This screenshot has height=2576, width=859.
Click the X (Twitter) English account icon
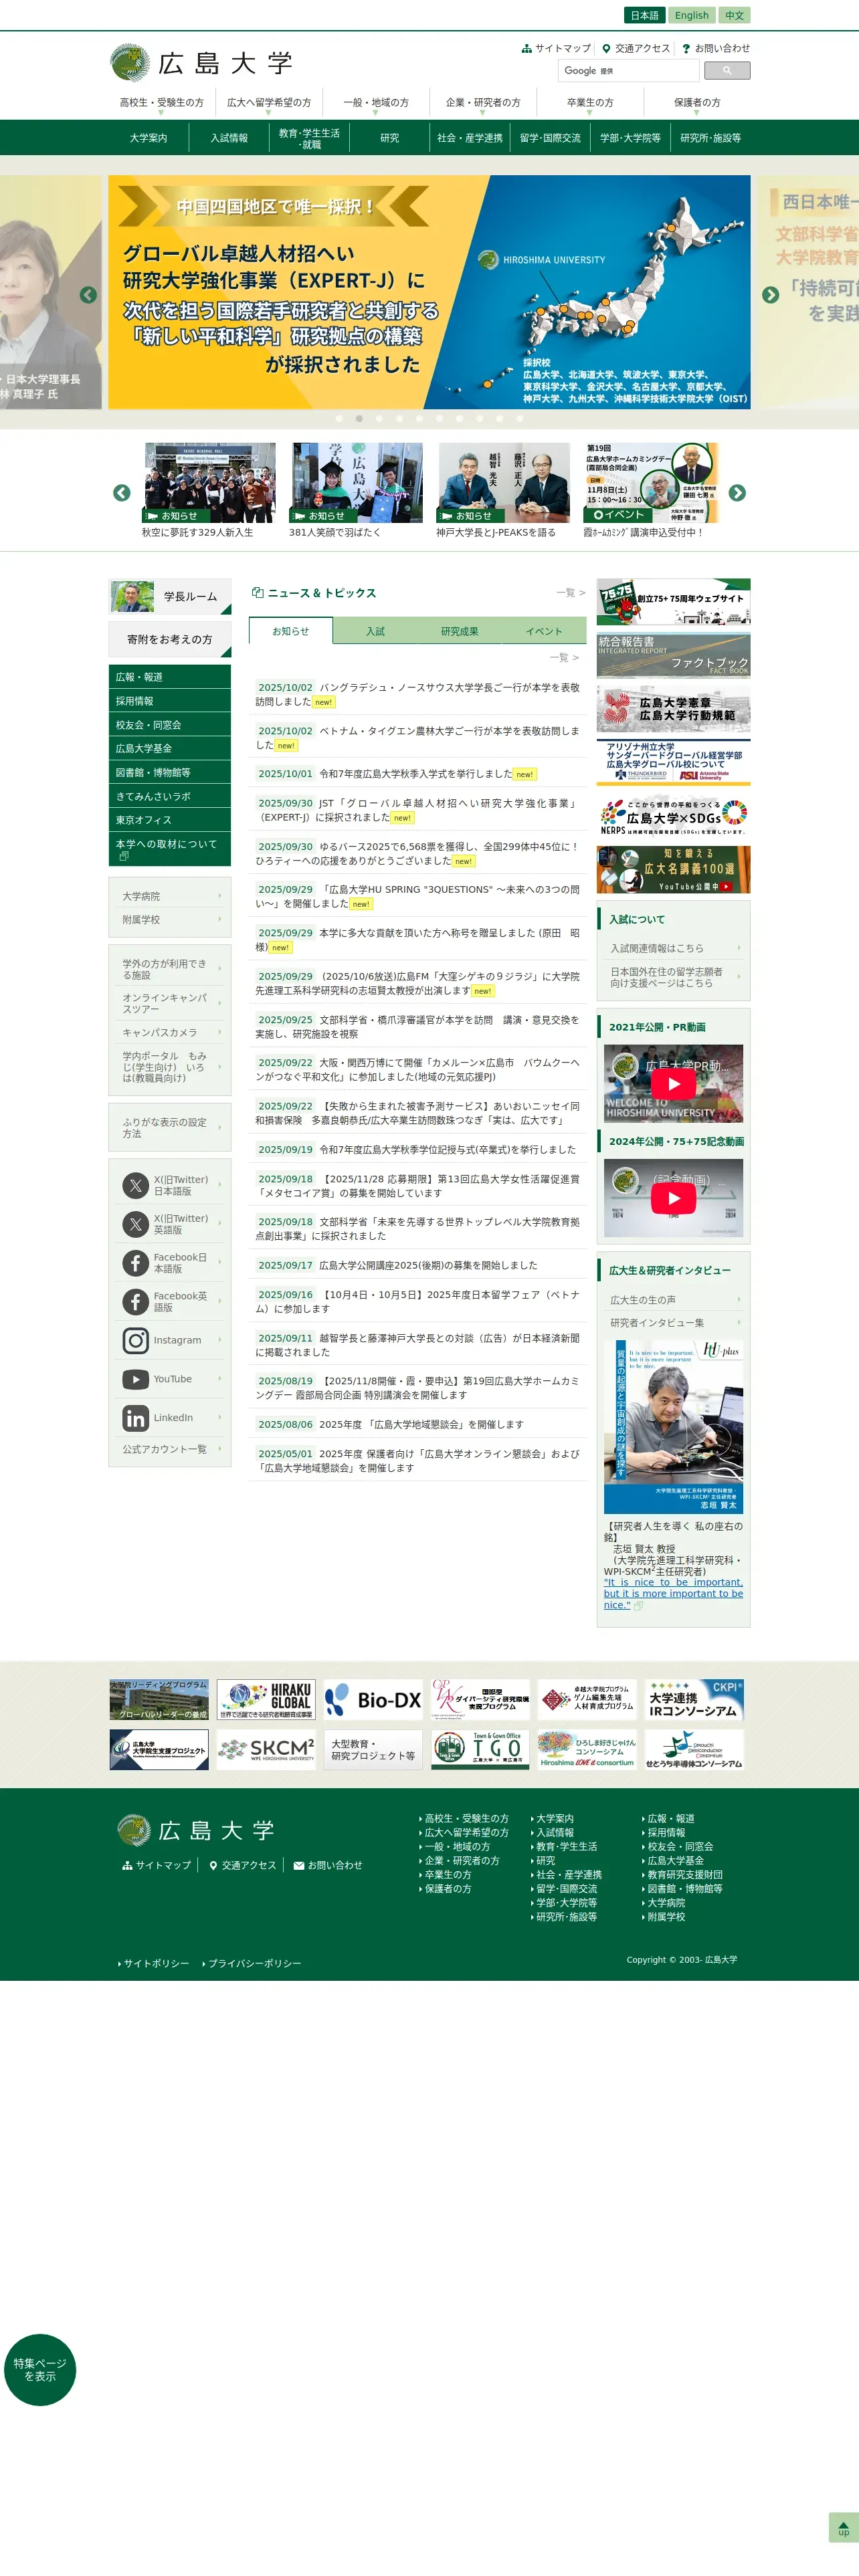click(x=135, y=1224)
